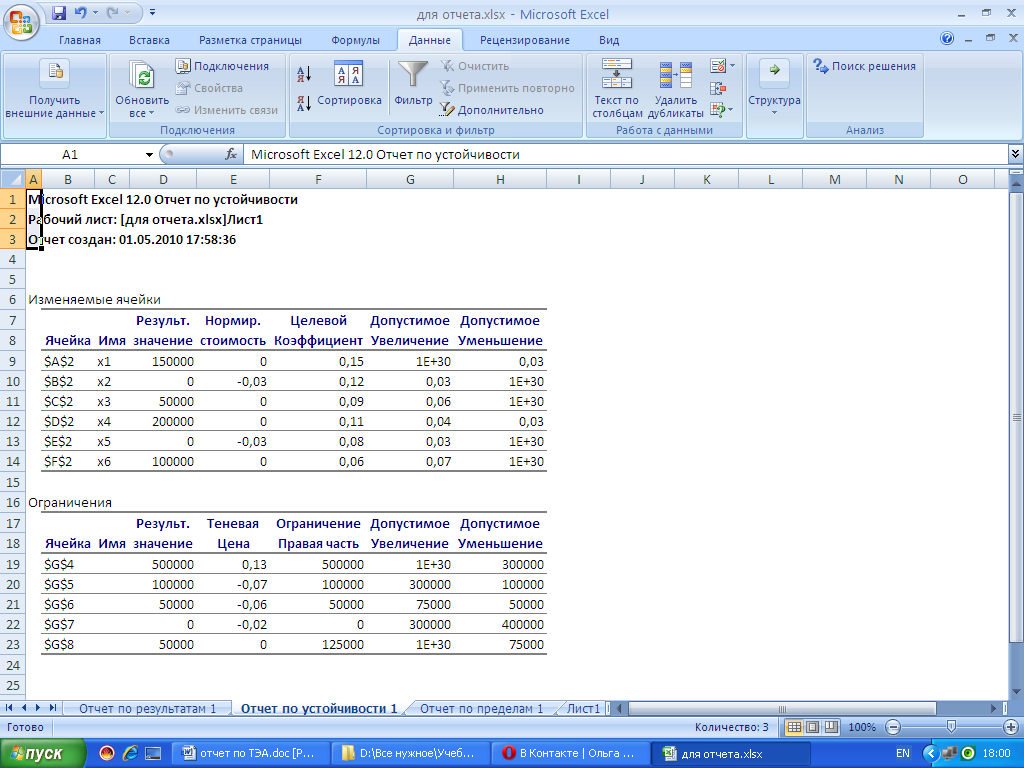Open the Формулы tab
The width and height of the screenshot is (1024, 768).
(355, 40)
